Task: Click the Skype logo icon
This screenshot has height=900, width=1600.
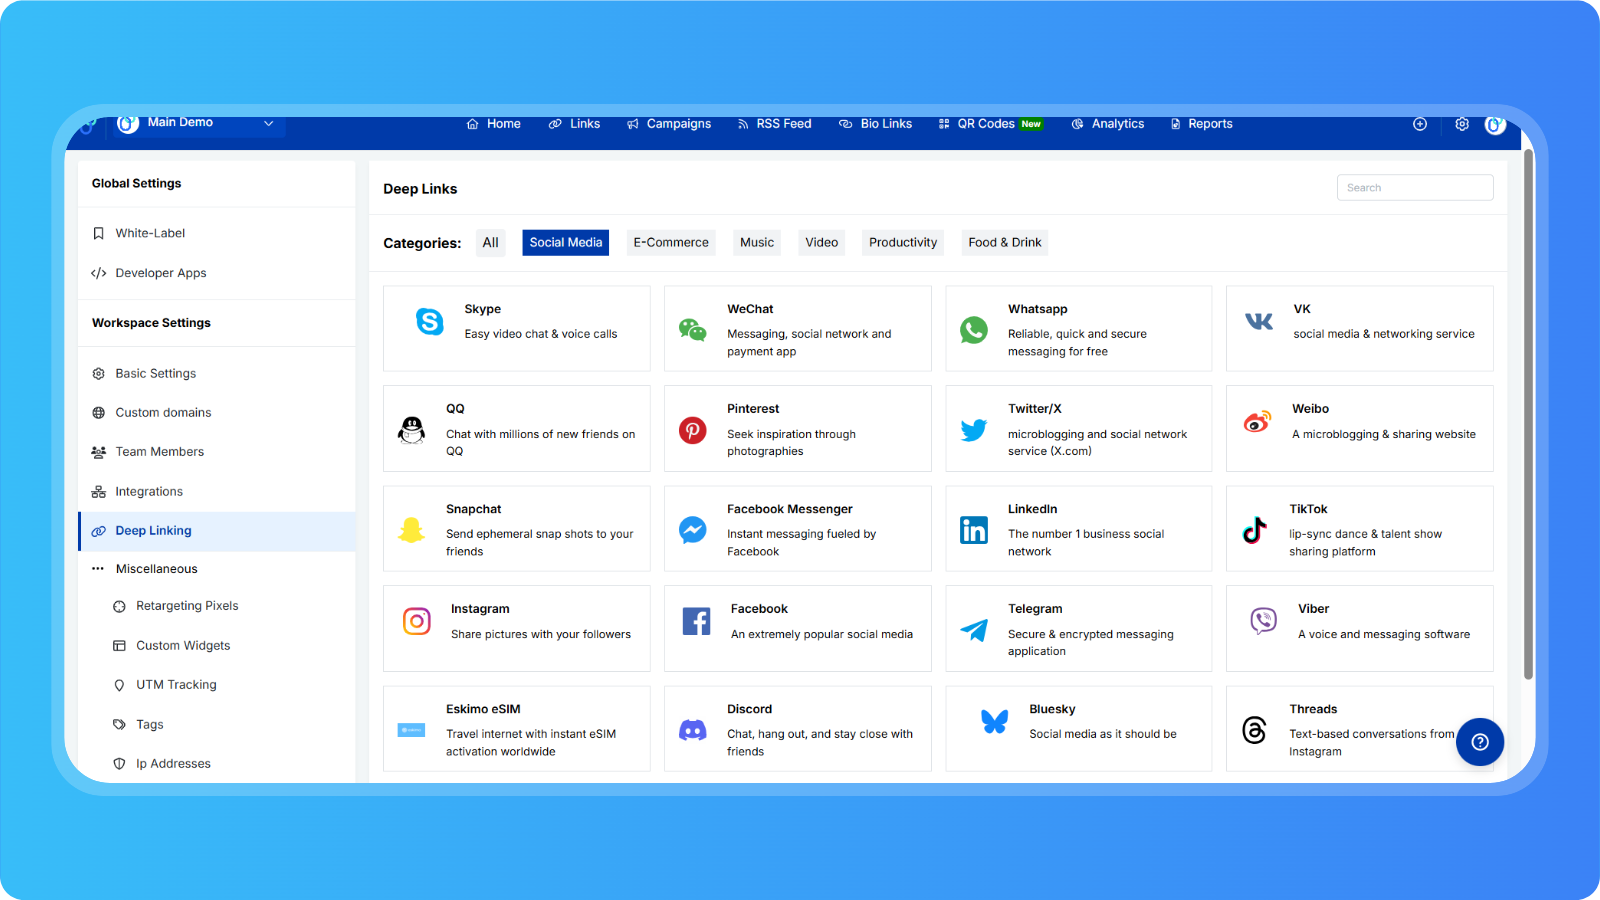Action: click(429, 321)
